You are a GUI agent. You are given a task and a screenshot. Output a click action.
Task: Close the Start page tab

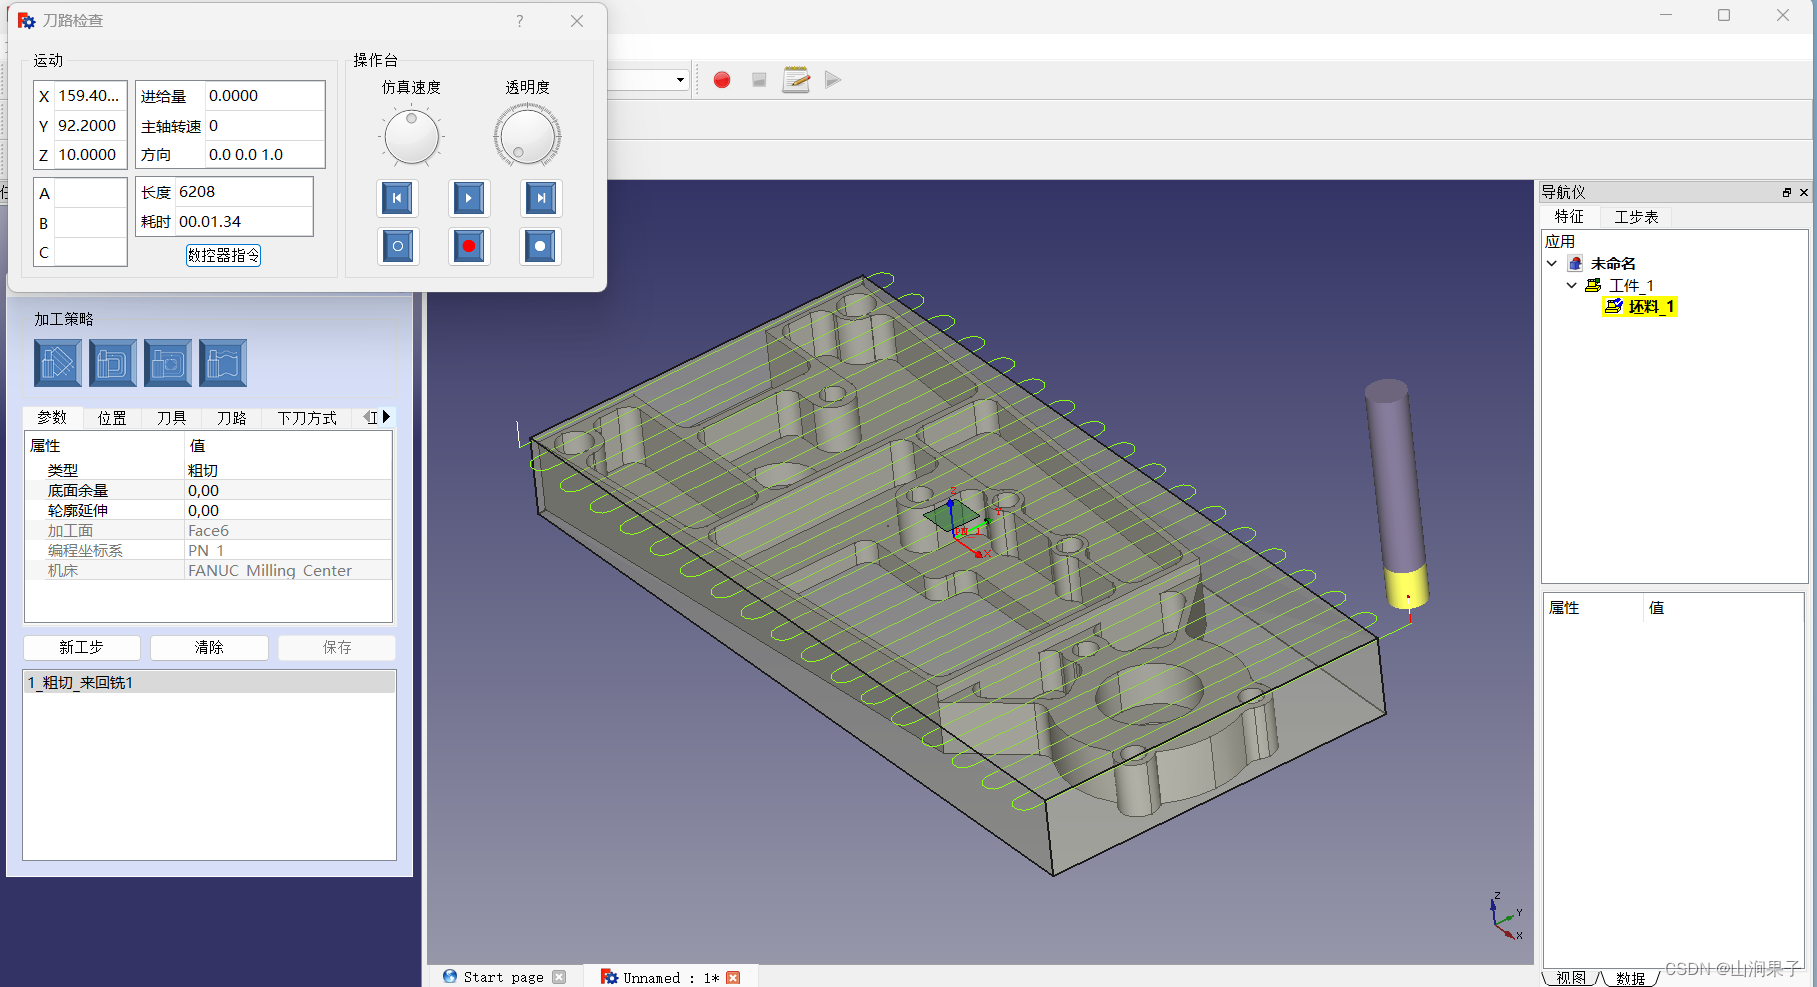(559, 977)
